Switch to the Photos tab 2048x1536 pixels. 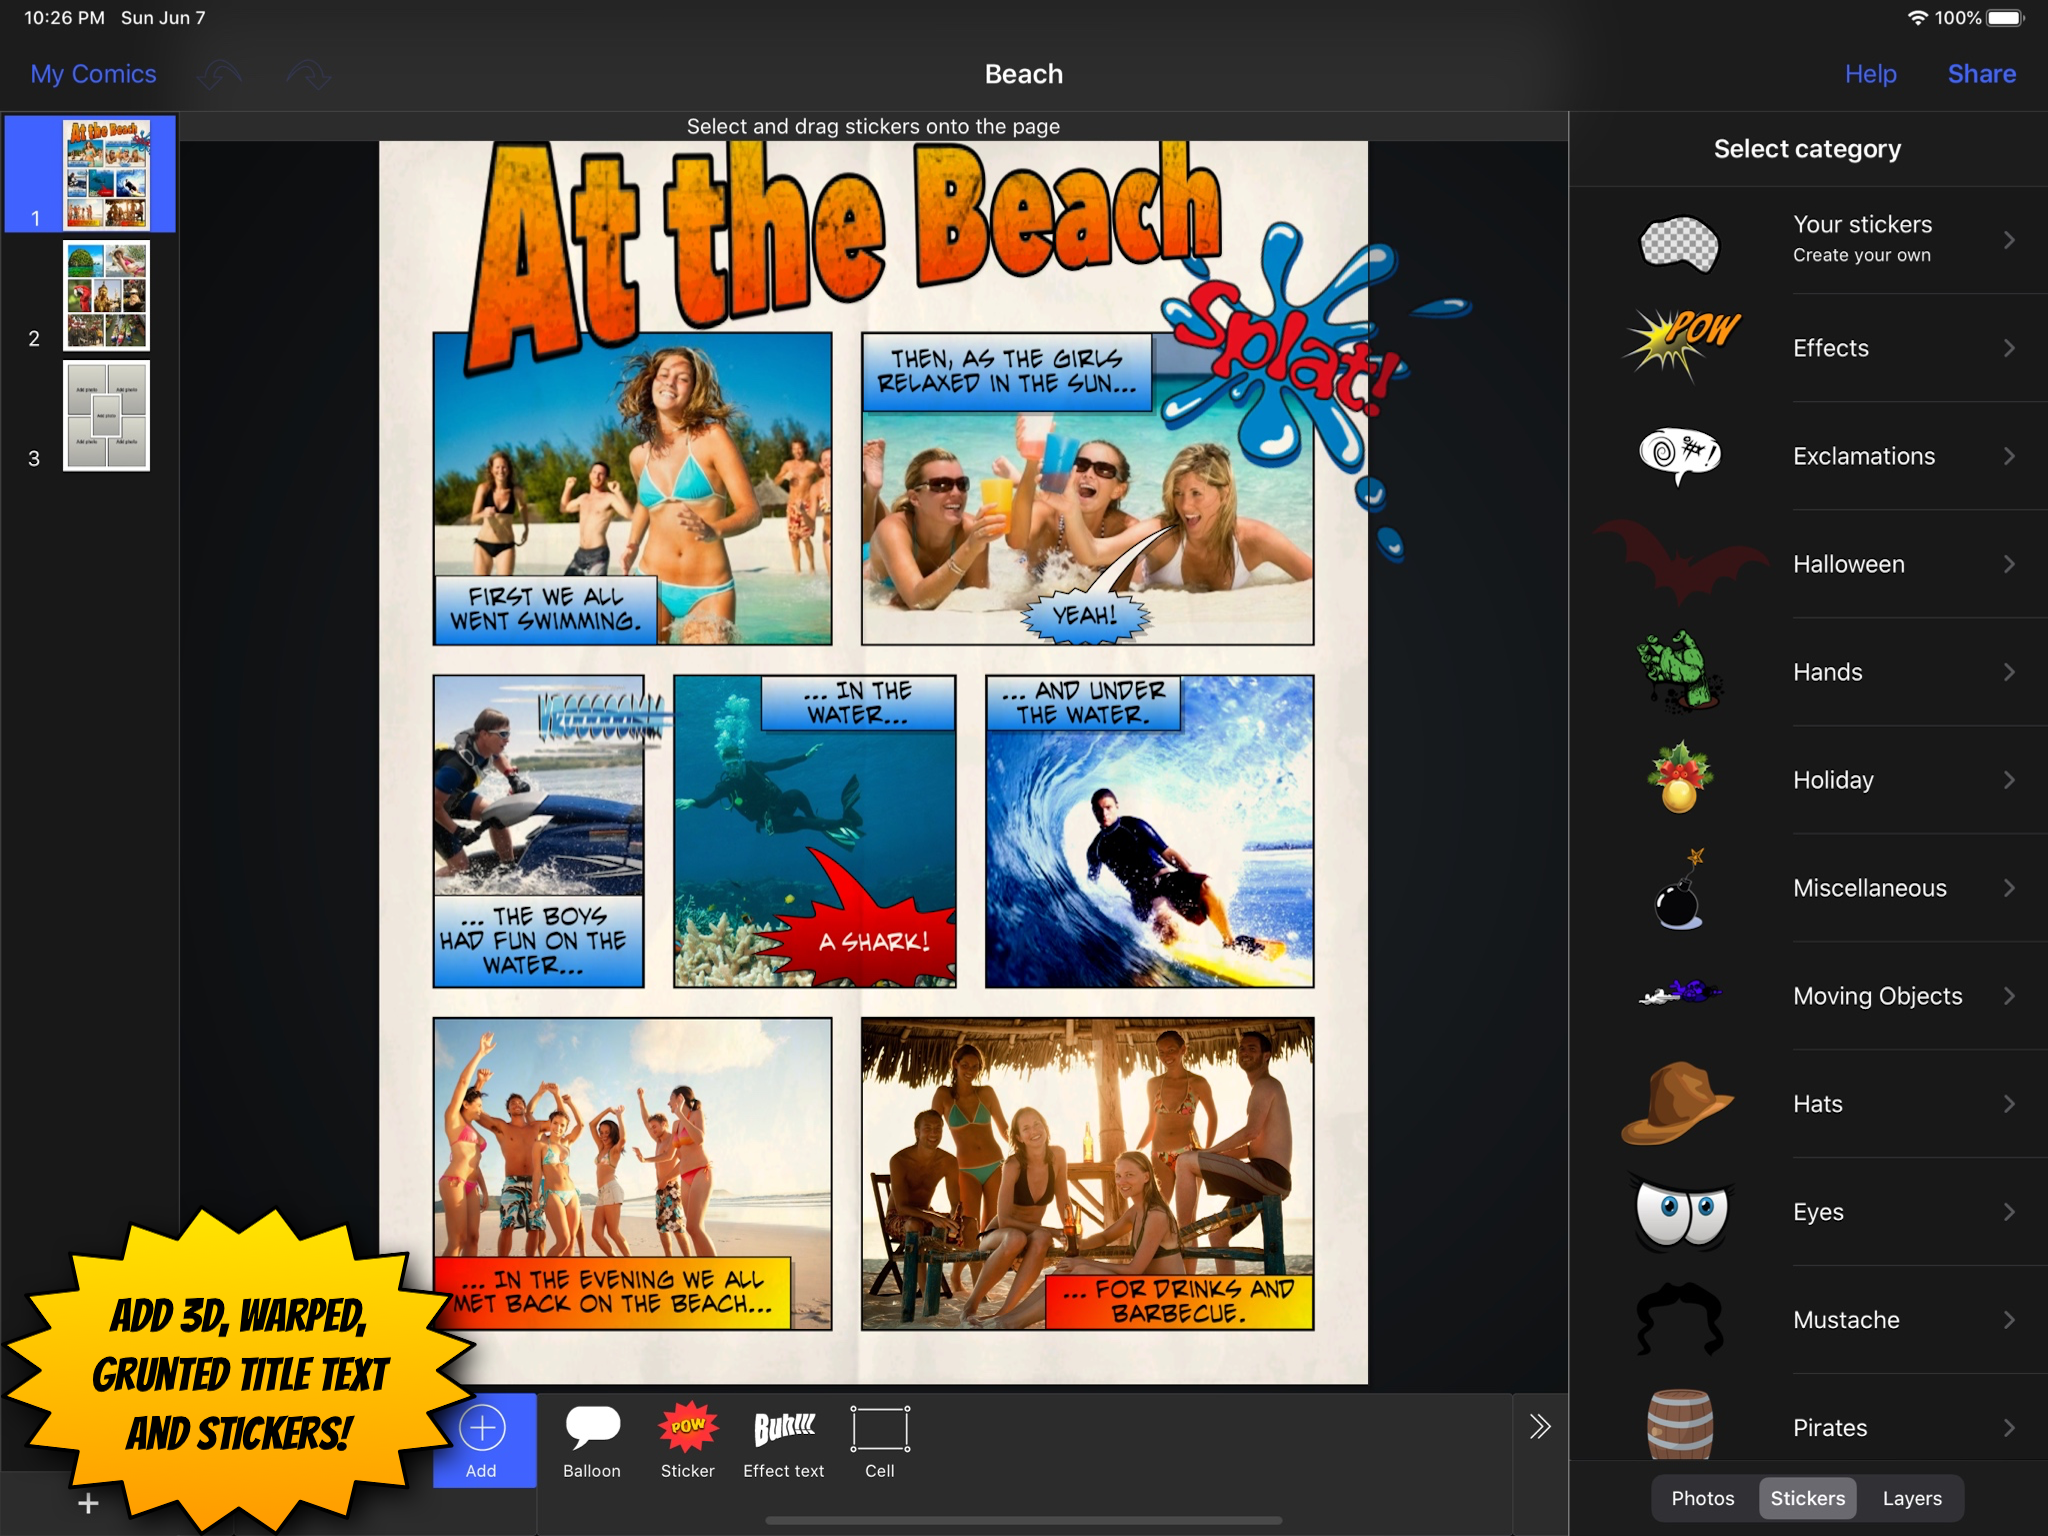pyautogui.click(x=1702, y=1498)
